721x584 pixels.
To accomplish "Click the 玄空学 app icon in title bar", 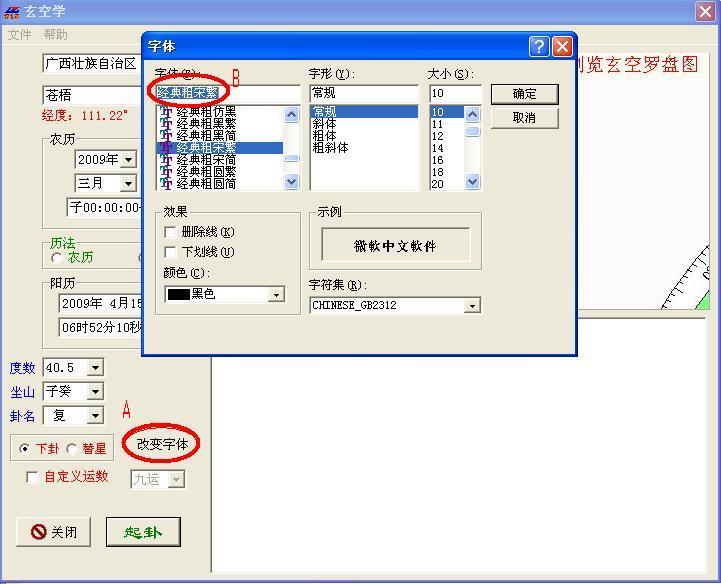I will coord(12,11).
